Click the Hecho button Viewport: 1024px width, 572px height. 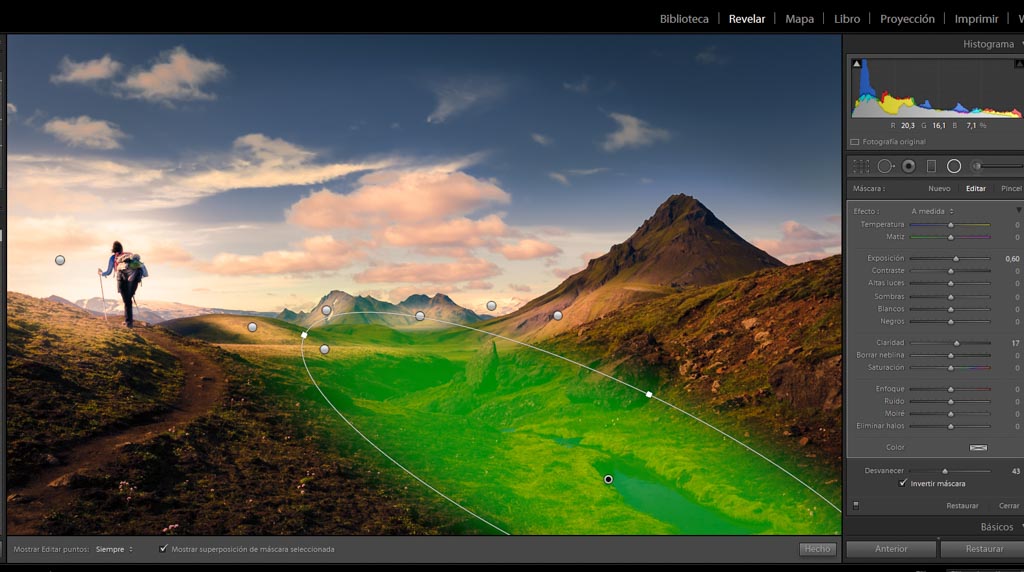[x=817, y=549]
